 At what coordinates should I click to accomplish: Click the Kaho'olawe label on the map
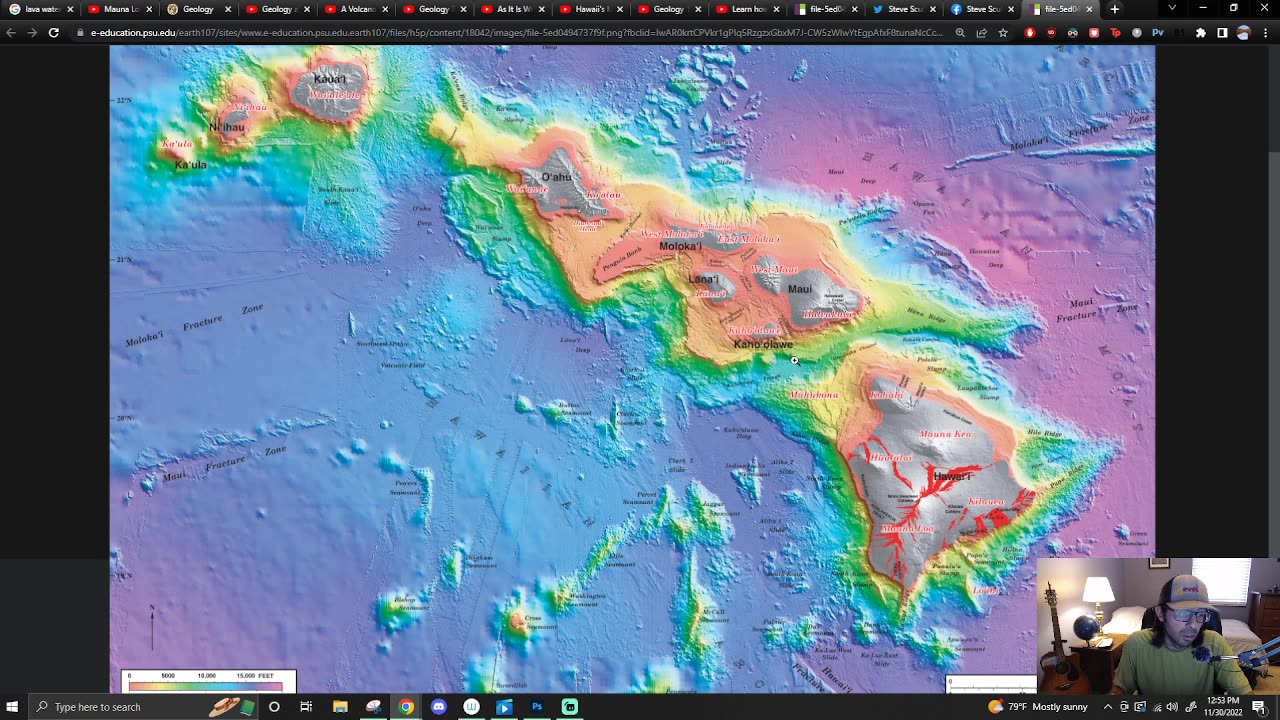(x=763, y=344)
